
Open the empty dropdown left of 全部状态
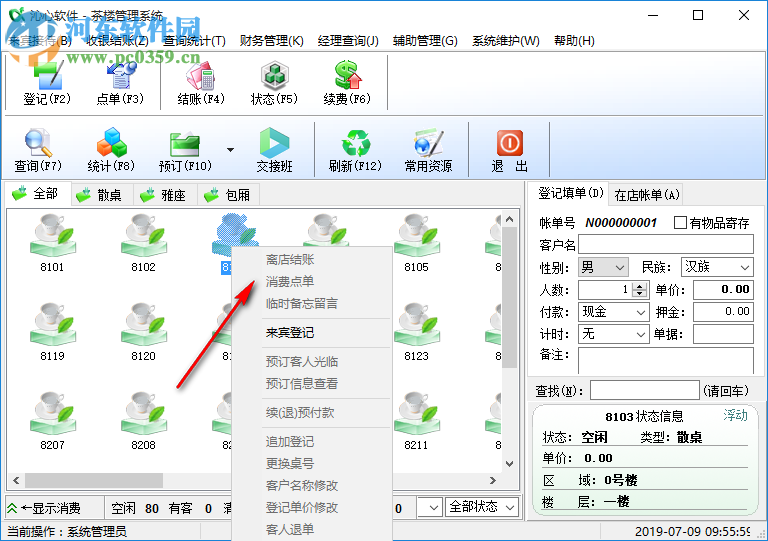tap(429, 507)
